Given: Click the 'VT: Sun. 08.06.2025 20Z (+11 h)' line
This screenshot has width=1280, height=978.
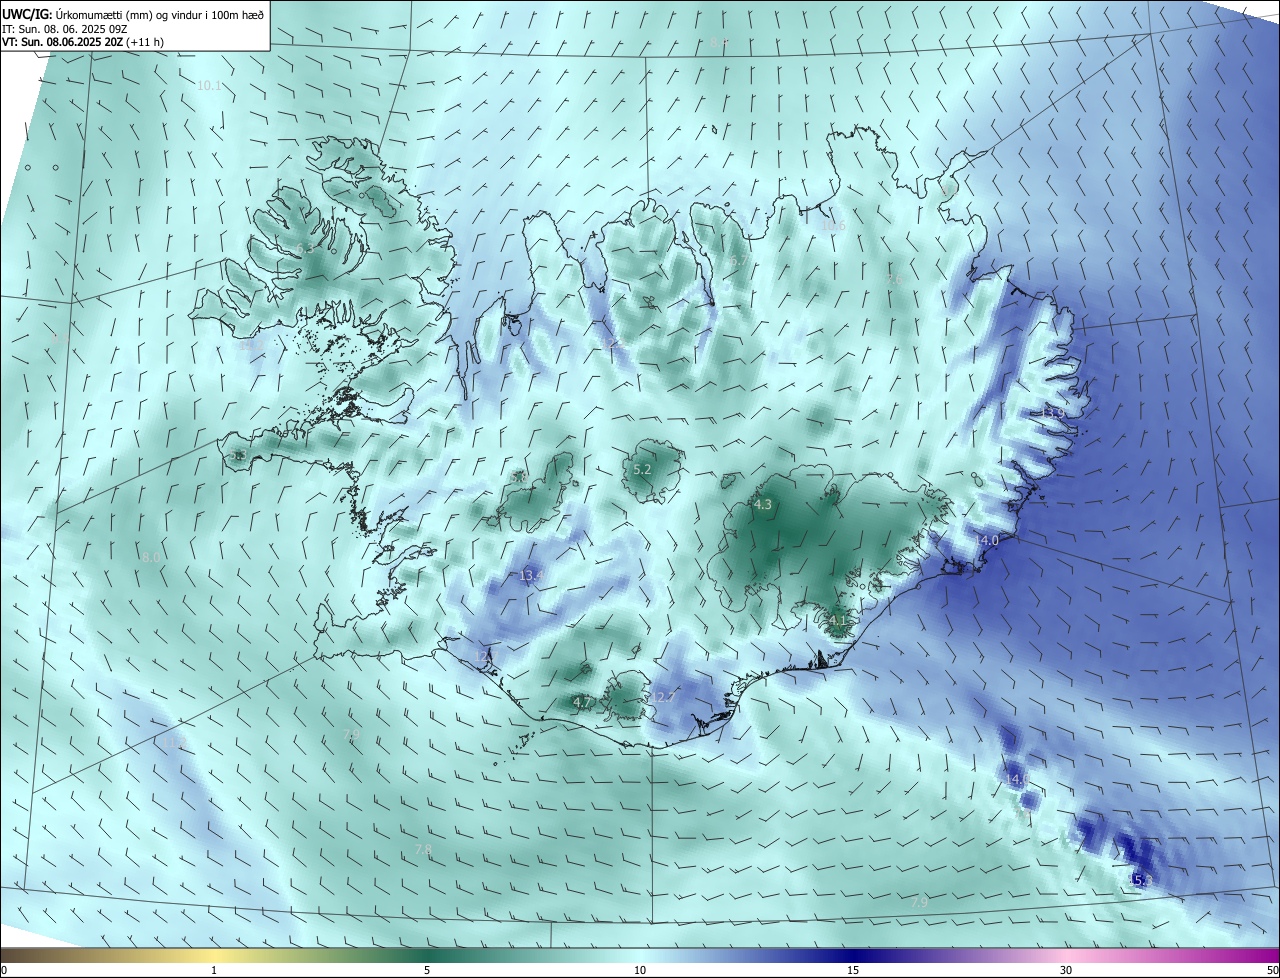Looking at the screenshot, I should (x=83, y=42).
